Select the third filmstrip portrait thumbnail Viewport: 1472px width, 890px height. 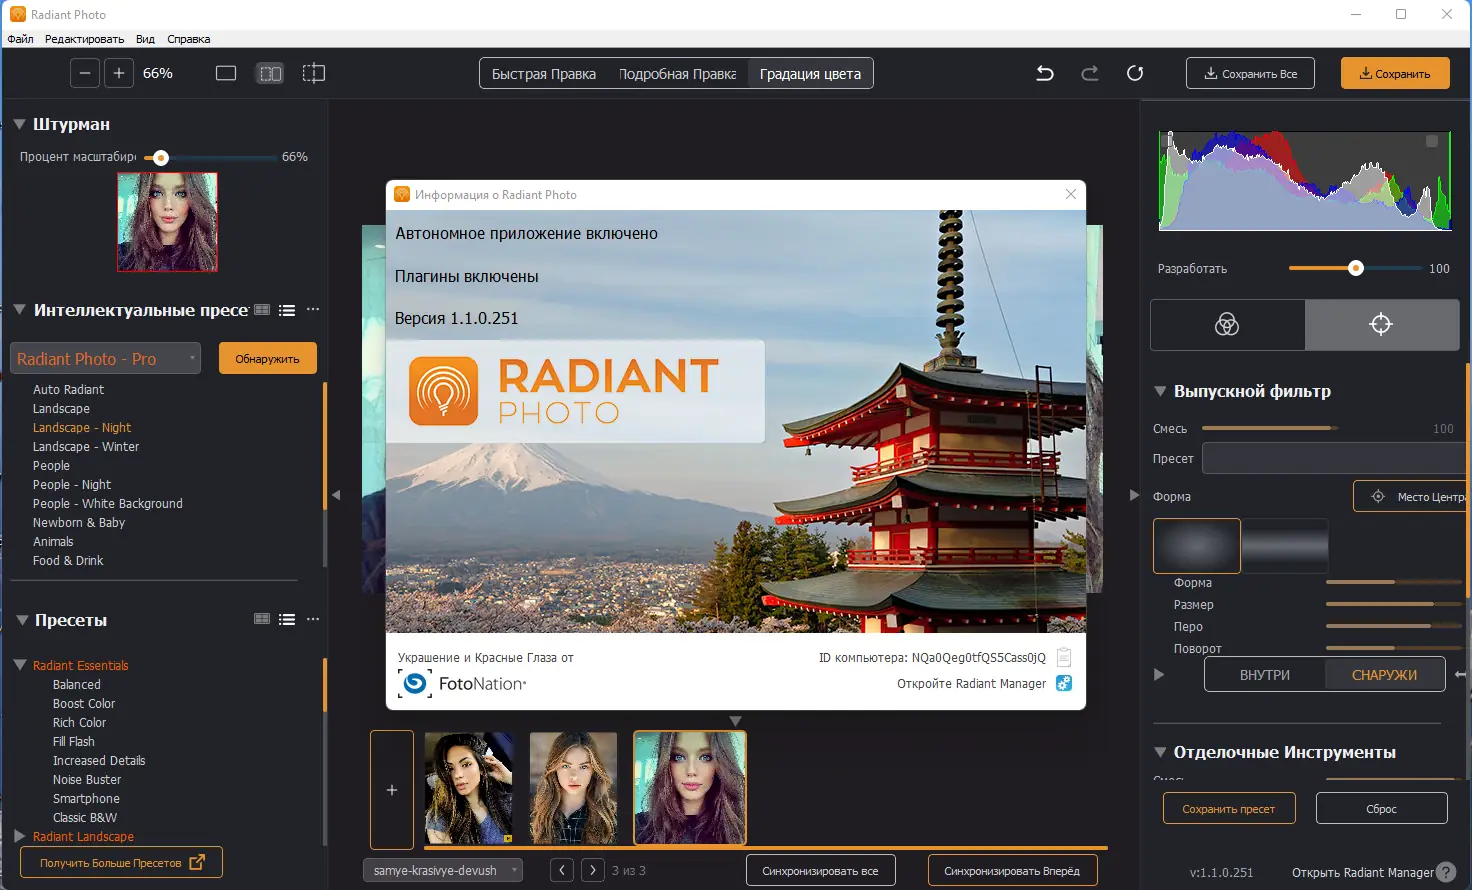click(x=690, y=788)
